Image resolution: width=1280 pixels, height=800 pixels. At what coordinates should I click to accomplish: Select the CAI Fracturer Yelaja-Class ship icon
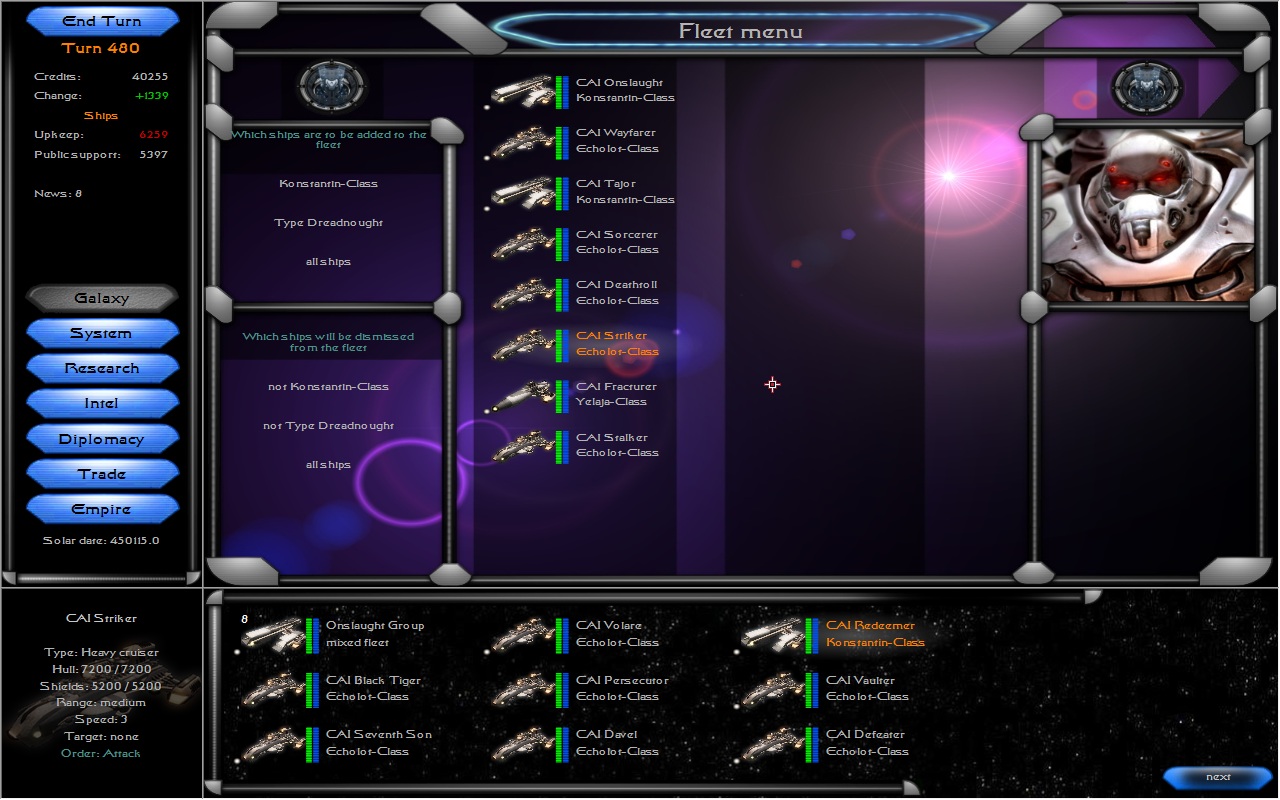pyautogui.click(x=521, y=395)
